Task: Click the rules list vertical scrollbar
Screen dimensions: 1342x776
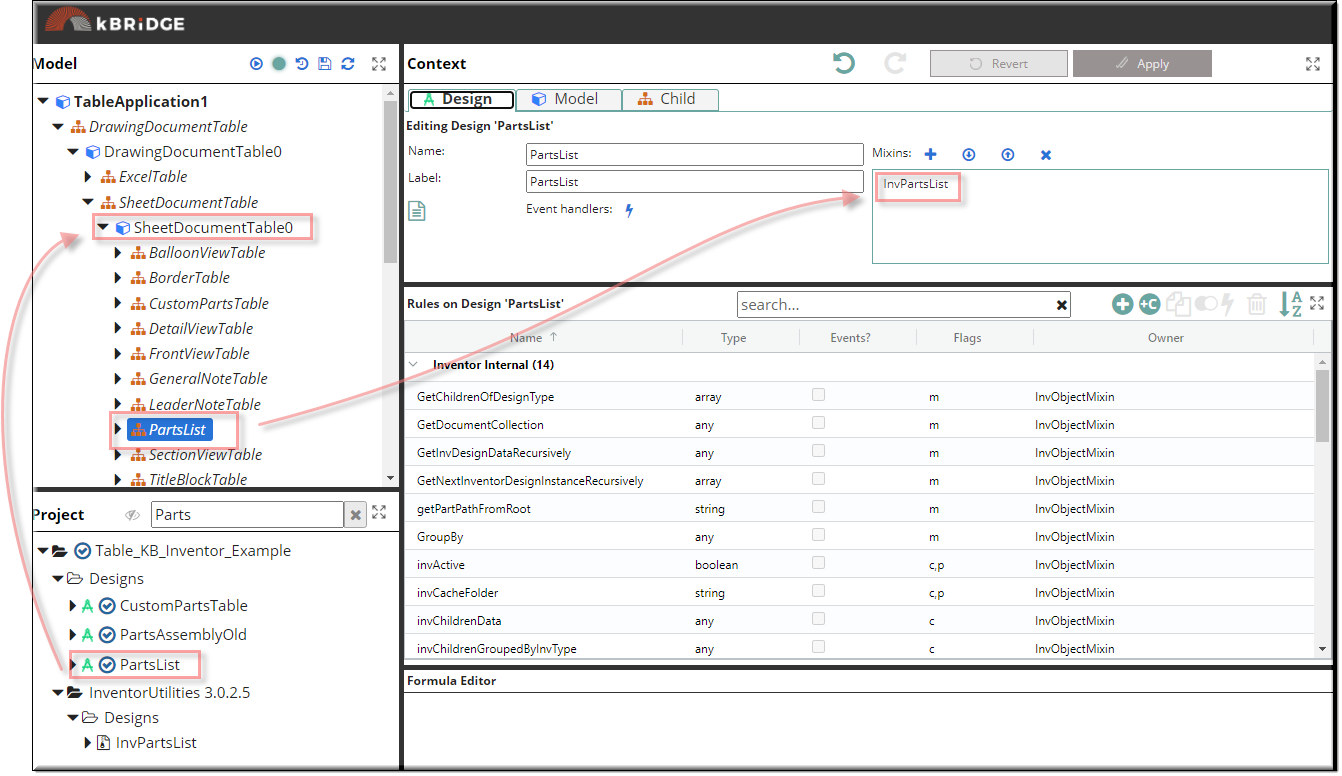Action: tap(1323, 405)
